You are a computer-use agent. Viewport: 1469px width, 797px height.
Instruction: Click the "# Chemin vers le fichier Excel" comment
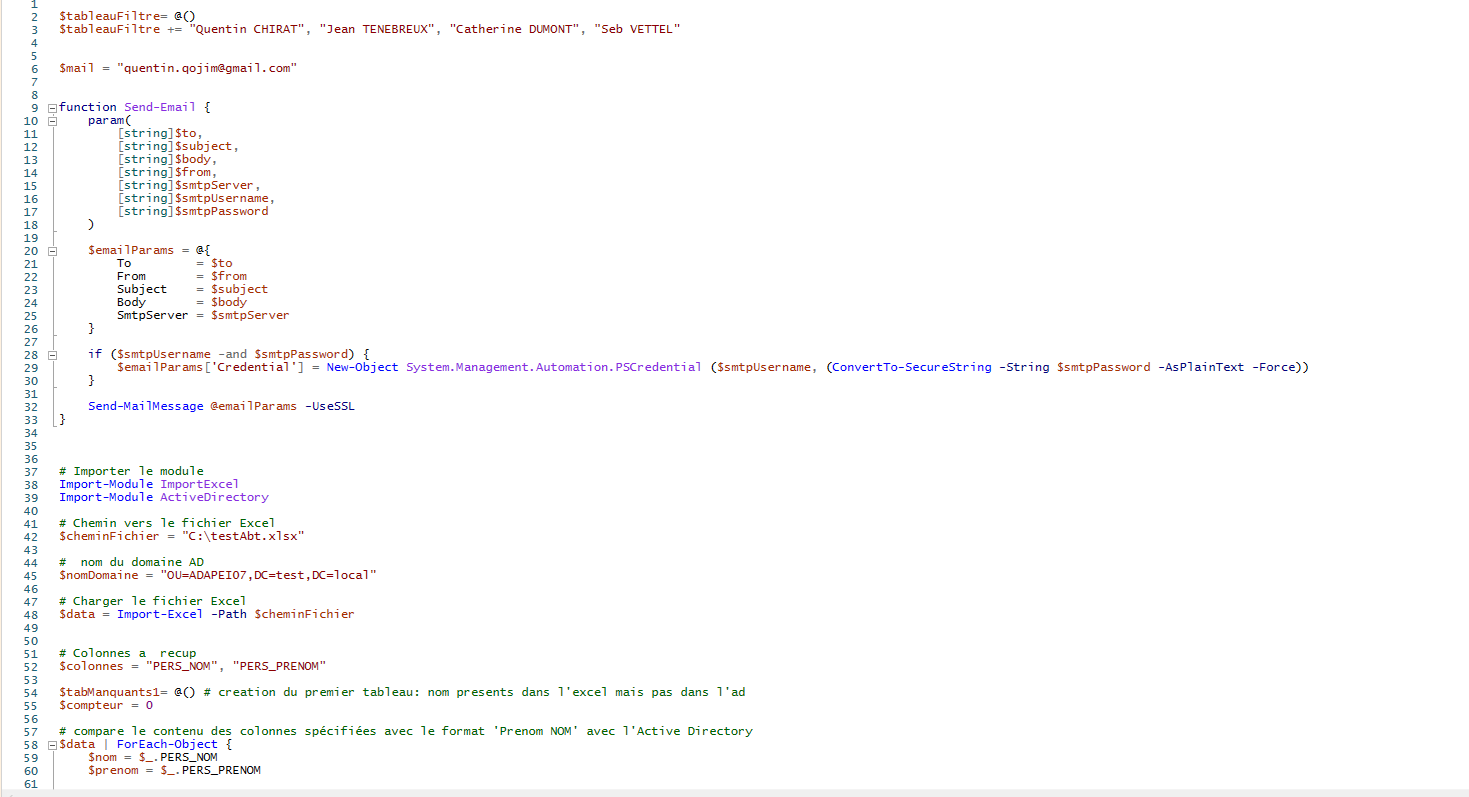pos(167,523)
